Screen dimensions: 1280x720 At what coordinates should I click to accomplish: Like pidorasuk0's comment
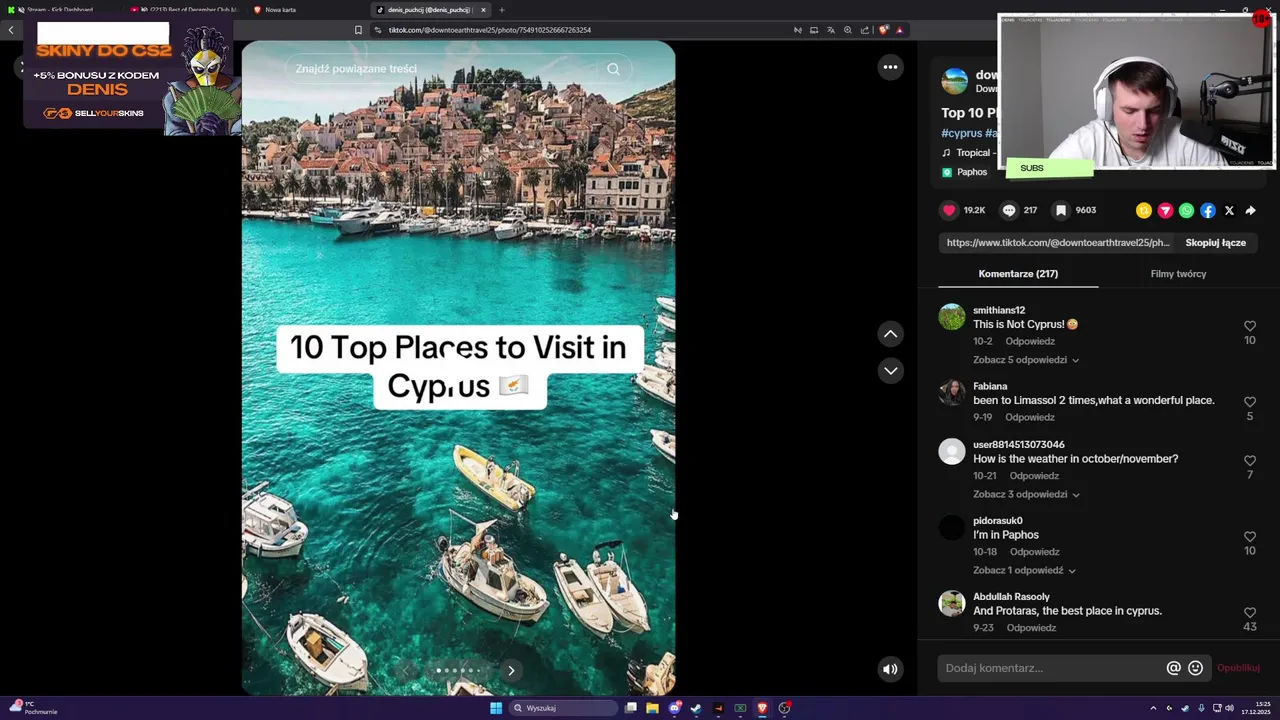[1250, 537]
